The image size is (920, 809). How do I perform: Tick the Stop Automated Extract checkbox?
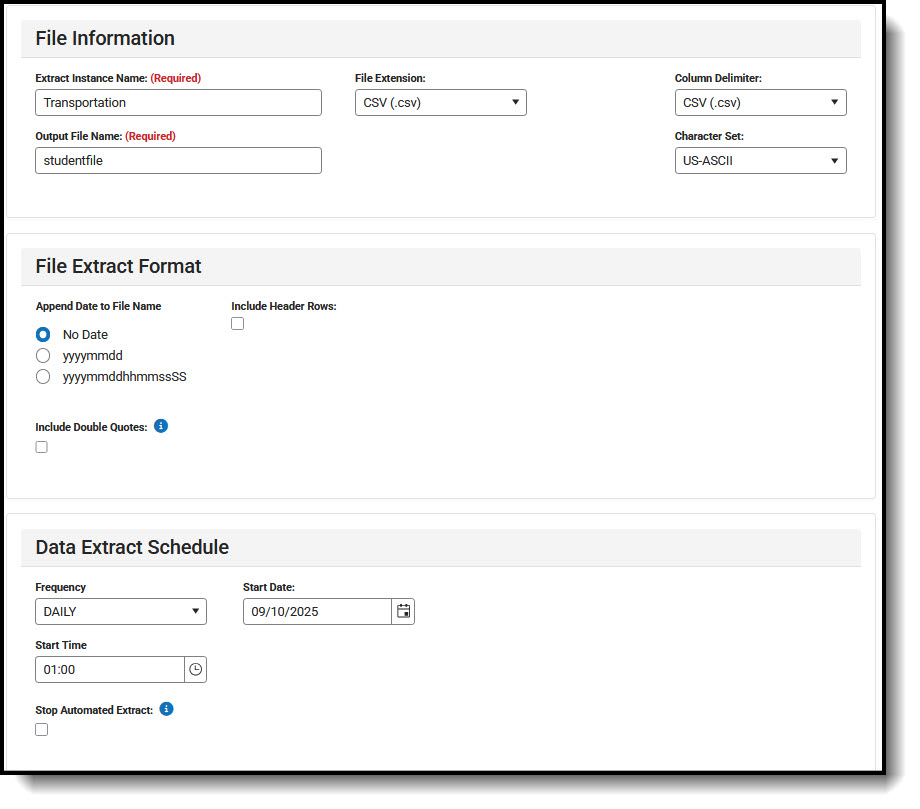pyautogui.click(x=42, y=730)
